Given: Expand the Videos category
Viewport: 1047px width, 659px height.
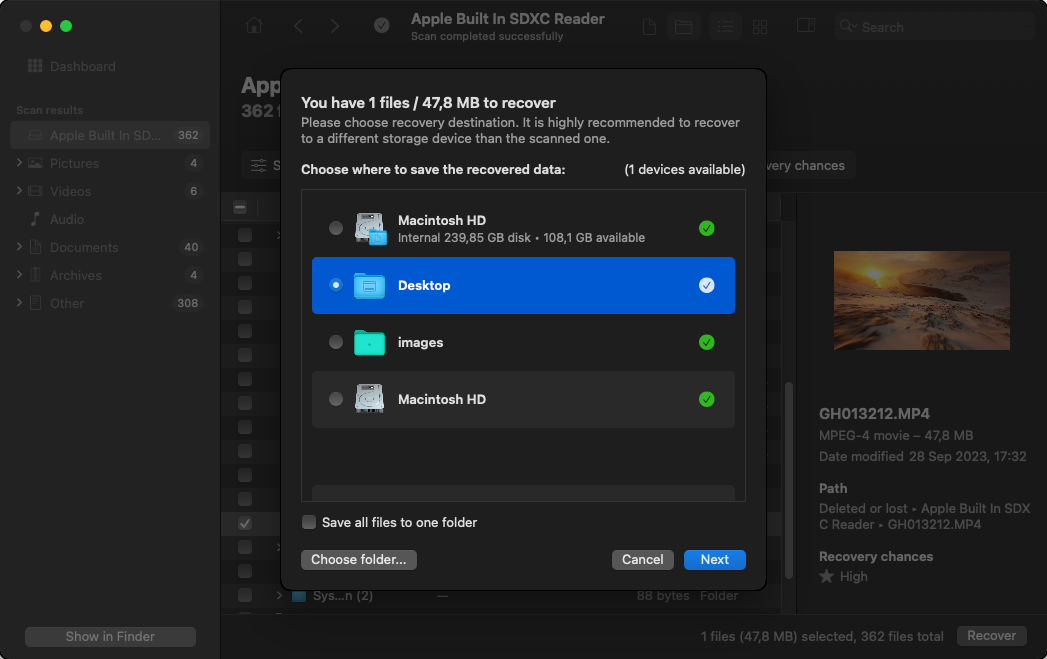Looking at the screenshot, I should pyautogui.click(x=19, y=191).
